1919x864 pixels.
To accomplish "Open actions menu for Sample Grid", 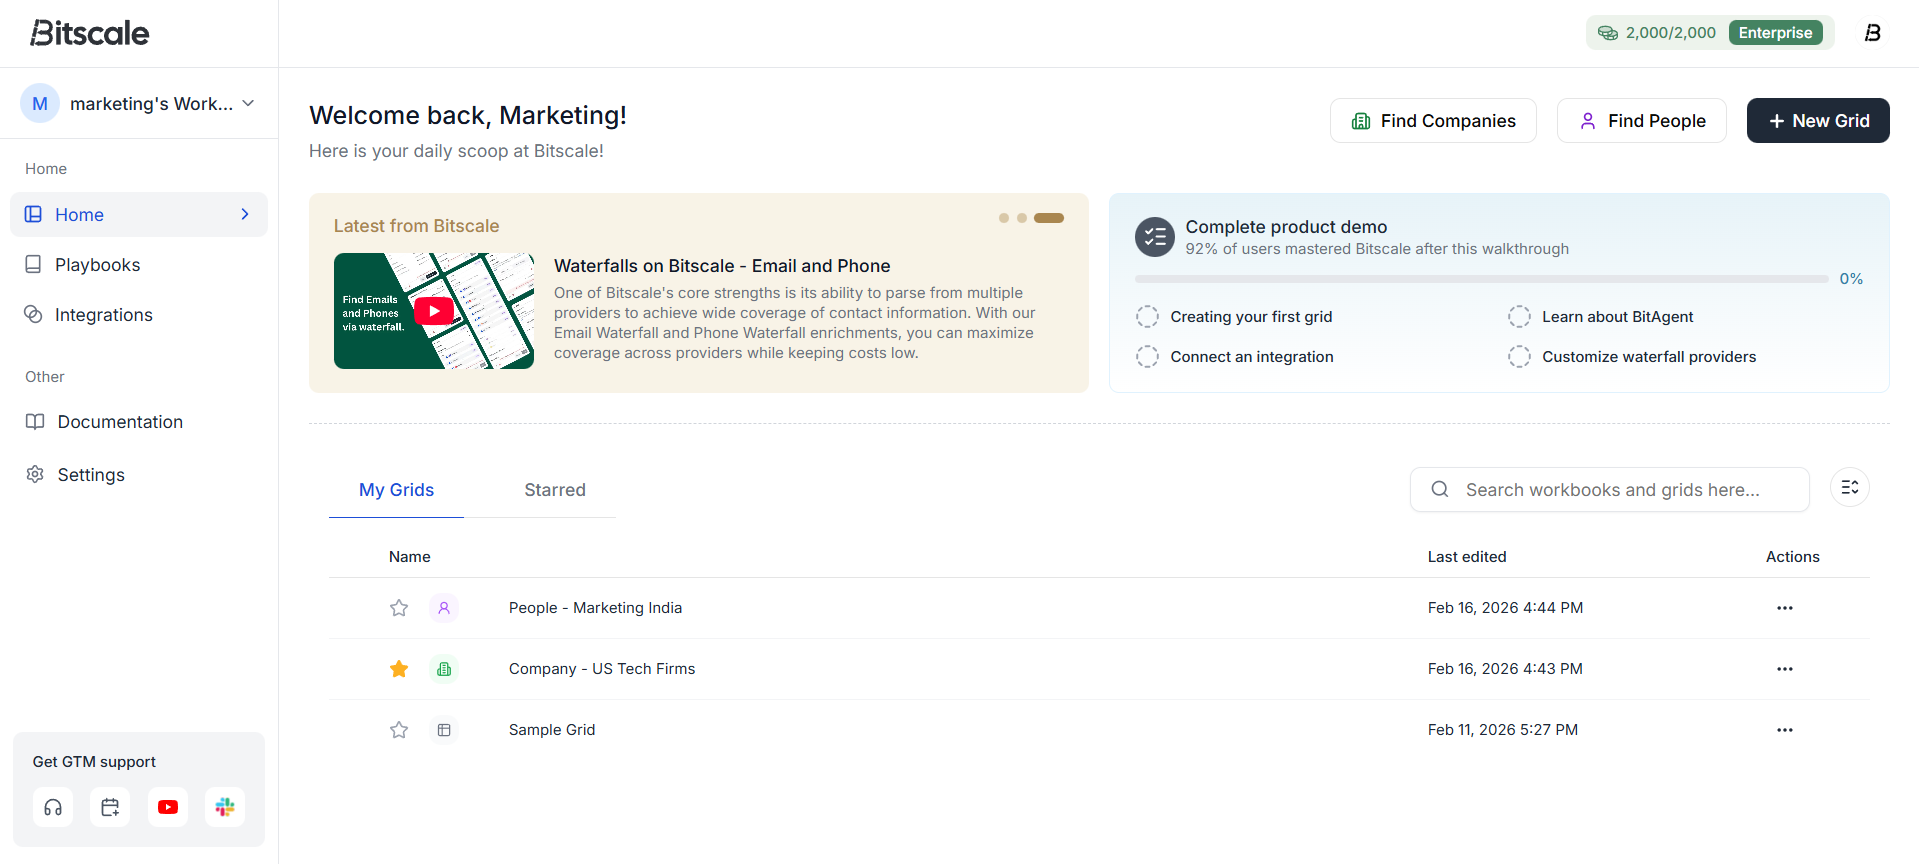I will pyautogui.click(x=1785, y=730).
